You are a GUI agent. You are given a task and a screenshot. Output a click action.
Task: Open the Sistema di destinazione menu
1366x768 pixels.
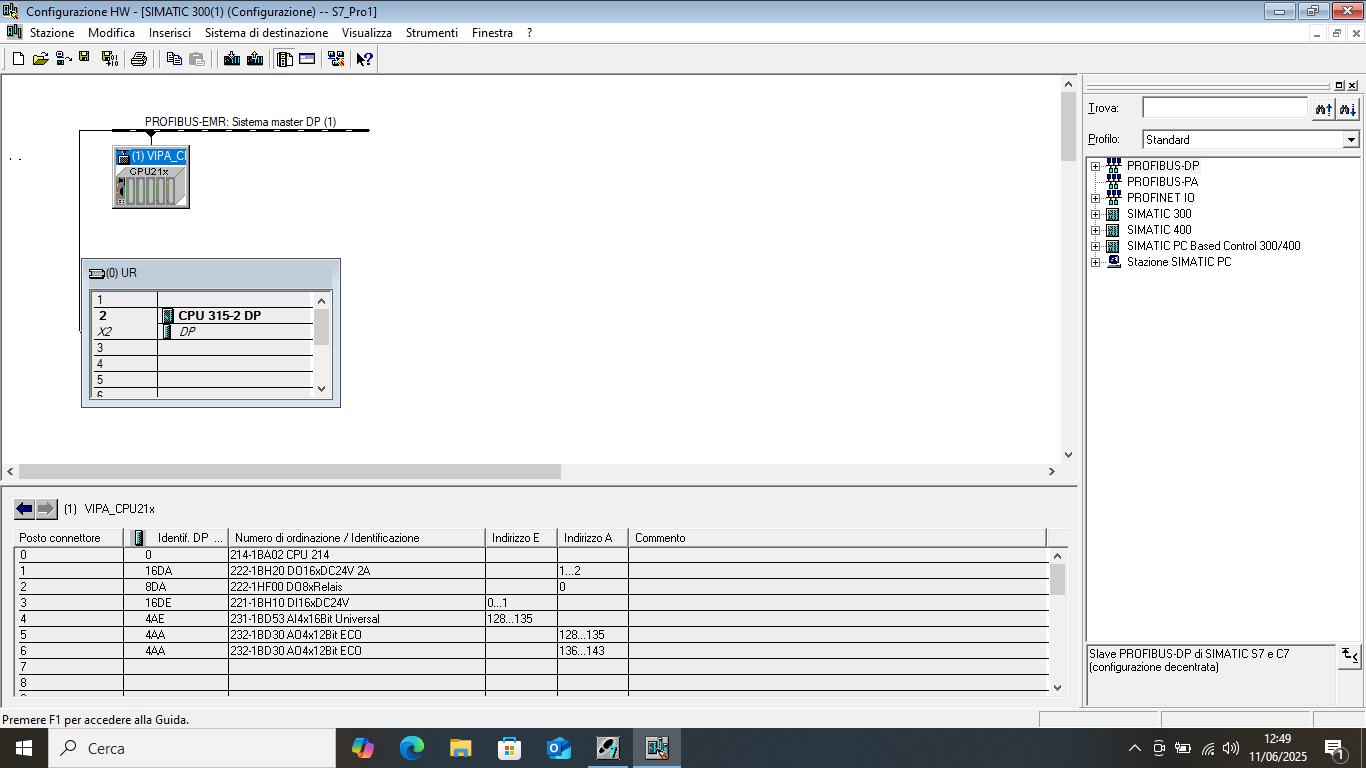(x=266, y=33)
